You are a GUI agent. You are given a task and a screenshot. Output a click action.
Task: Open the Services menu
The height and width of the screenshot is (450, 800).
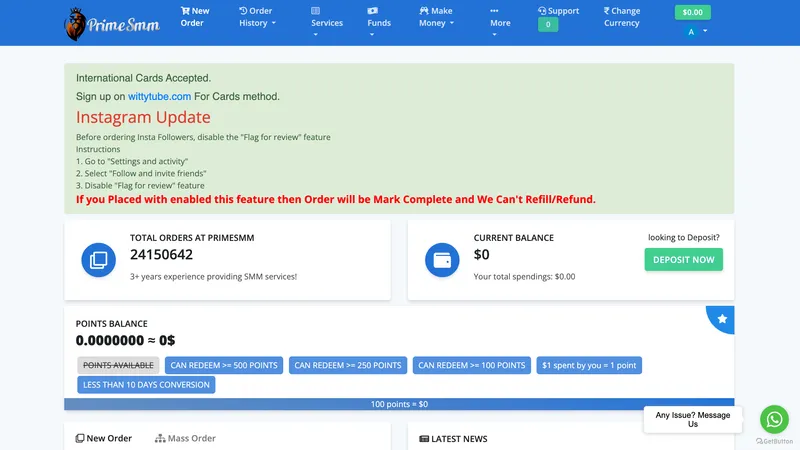pos(327,22)
